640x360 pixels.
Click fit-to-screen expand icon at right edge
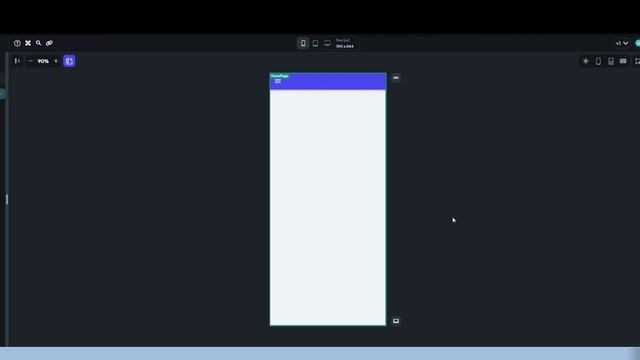[x=637, y=61]
